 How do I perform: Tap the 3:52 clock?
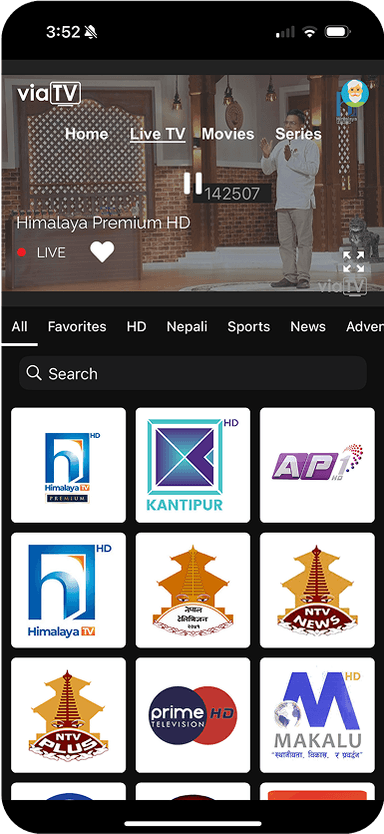pyautogui.click(x=62, y=32)
